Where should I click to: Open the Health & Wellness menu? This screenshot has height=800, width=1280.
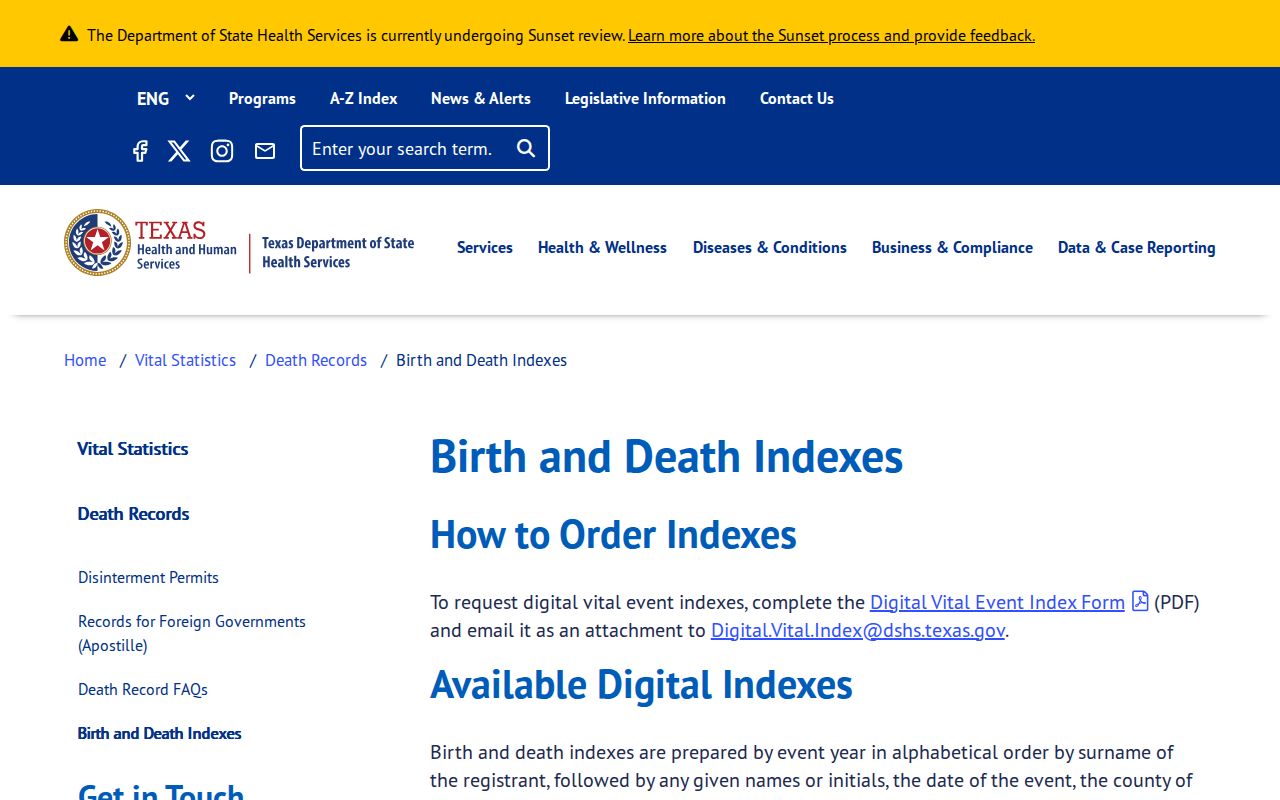tap(602, 247)
